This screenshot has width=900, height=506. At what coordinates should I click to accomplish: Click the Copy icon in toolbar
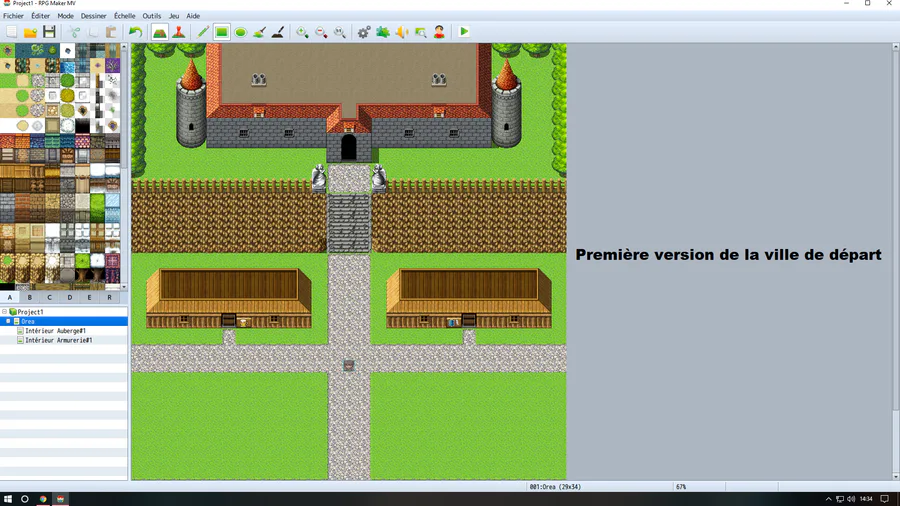92,32
